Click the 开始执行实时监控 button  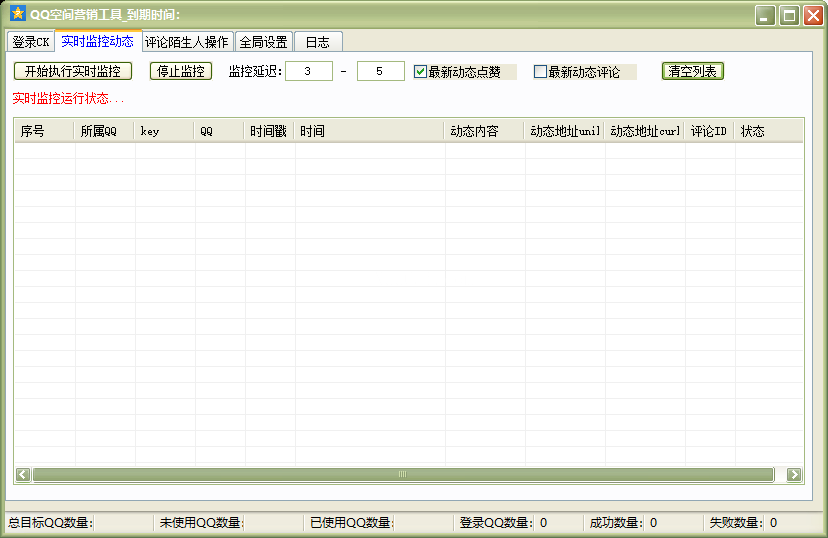pos(73,71)
